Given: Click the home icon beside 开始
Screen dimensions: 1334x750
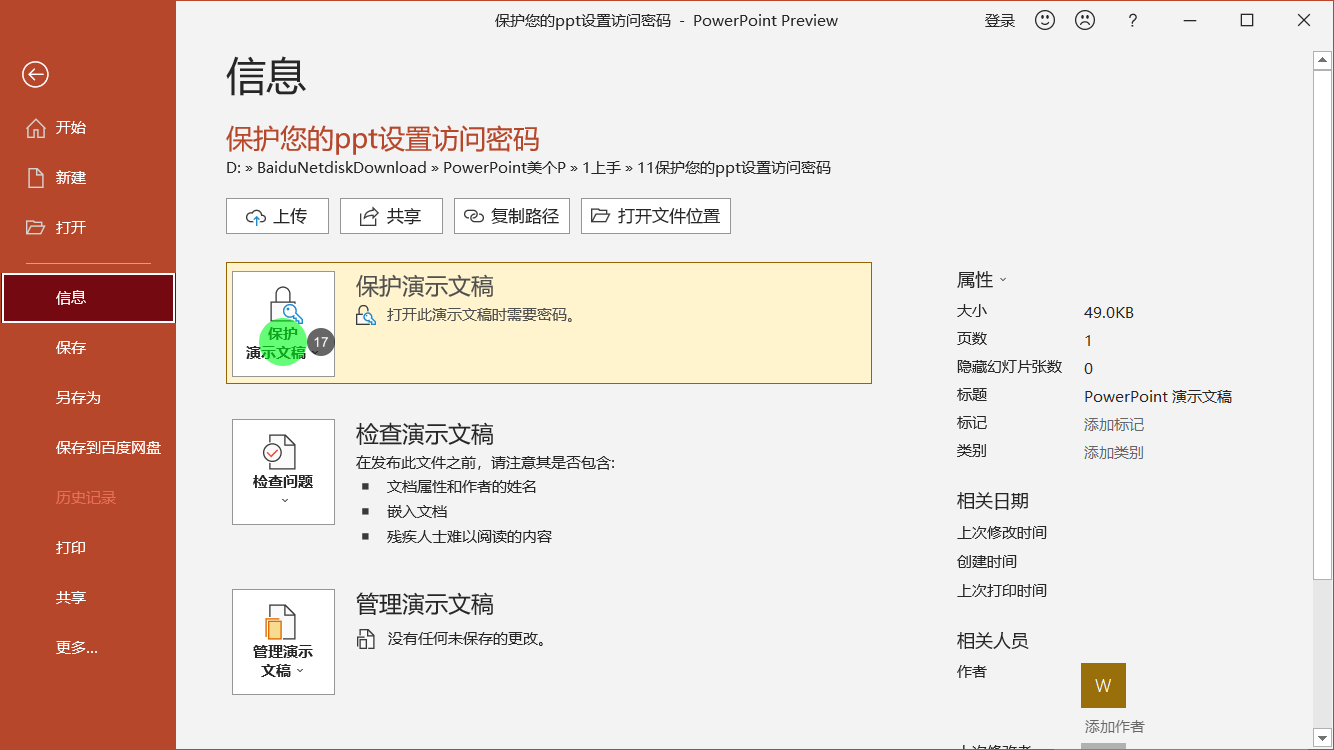Looking at the screenshot, I should (x=36, y=128).
